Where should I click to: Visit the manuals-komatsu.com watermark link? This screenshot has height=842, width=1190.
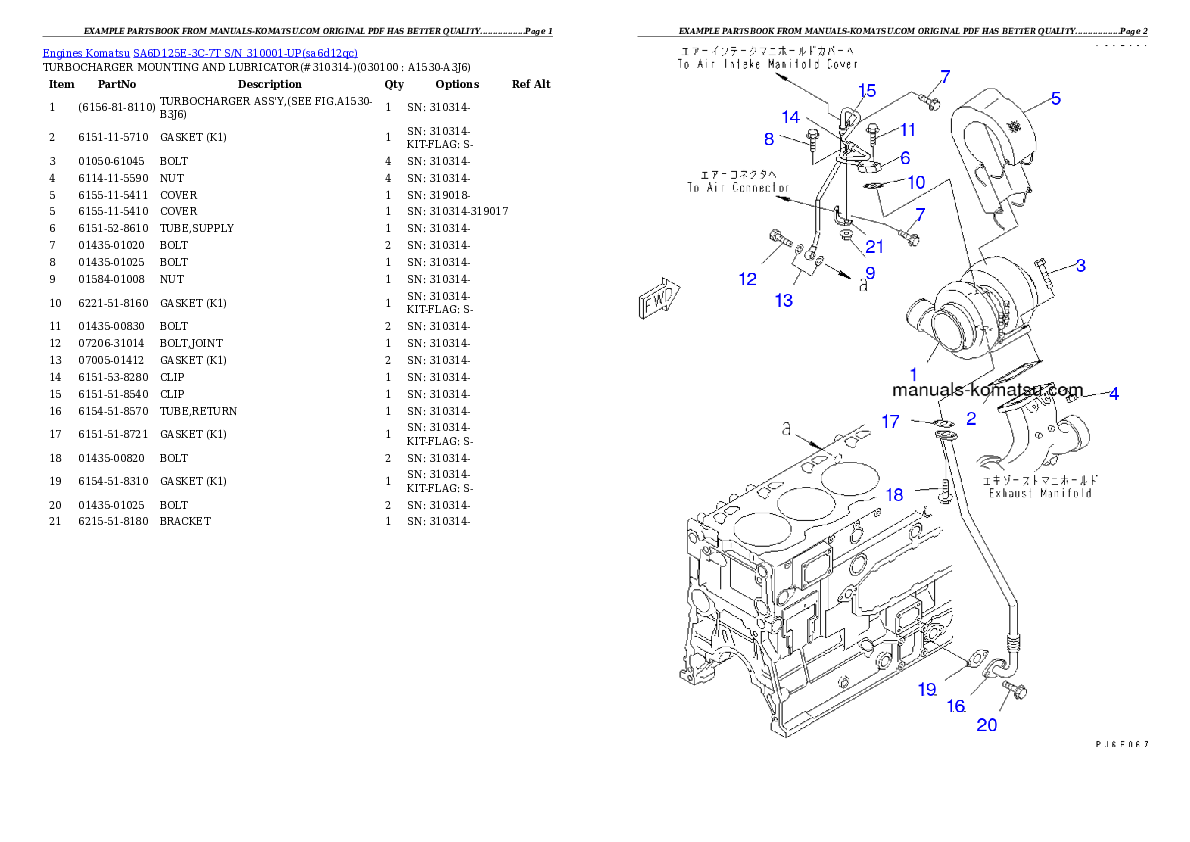pyautogui.click(x=988, y=389)
